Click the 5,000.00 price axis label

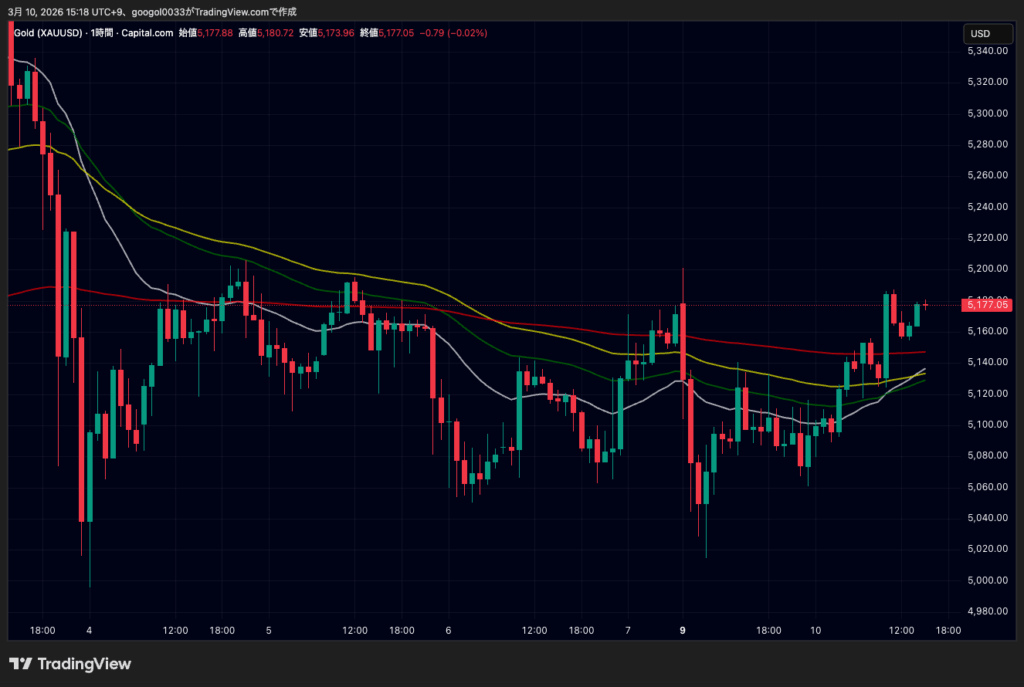click(988, 580)
